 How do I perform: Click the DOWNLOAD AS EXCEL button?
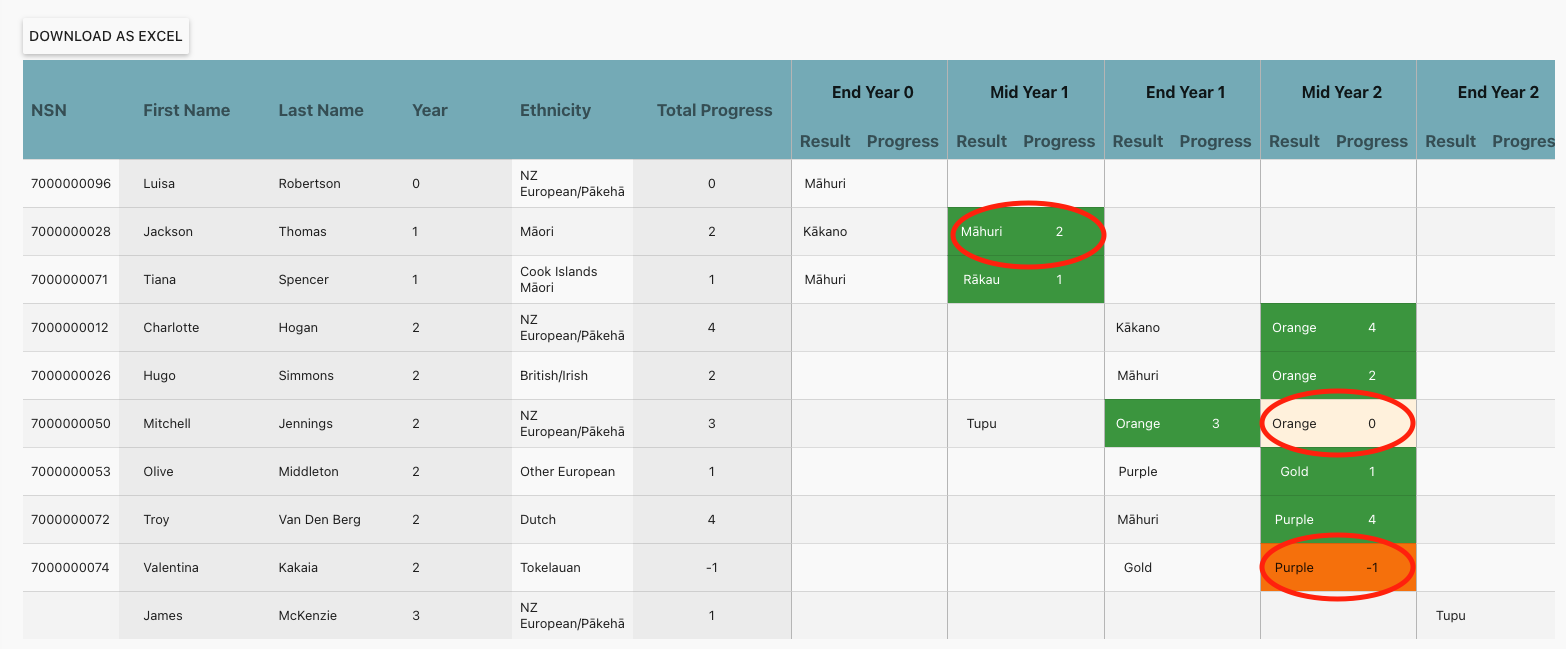[x=105, y=36]
